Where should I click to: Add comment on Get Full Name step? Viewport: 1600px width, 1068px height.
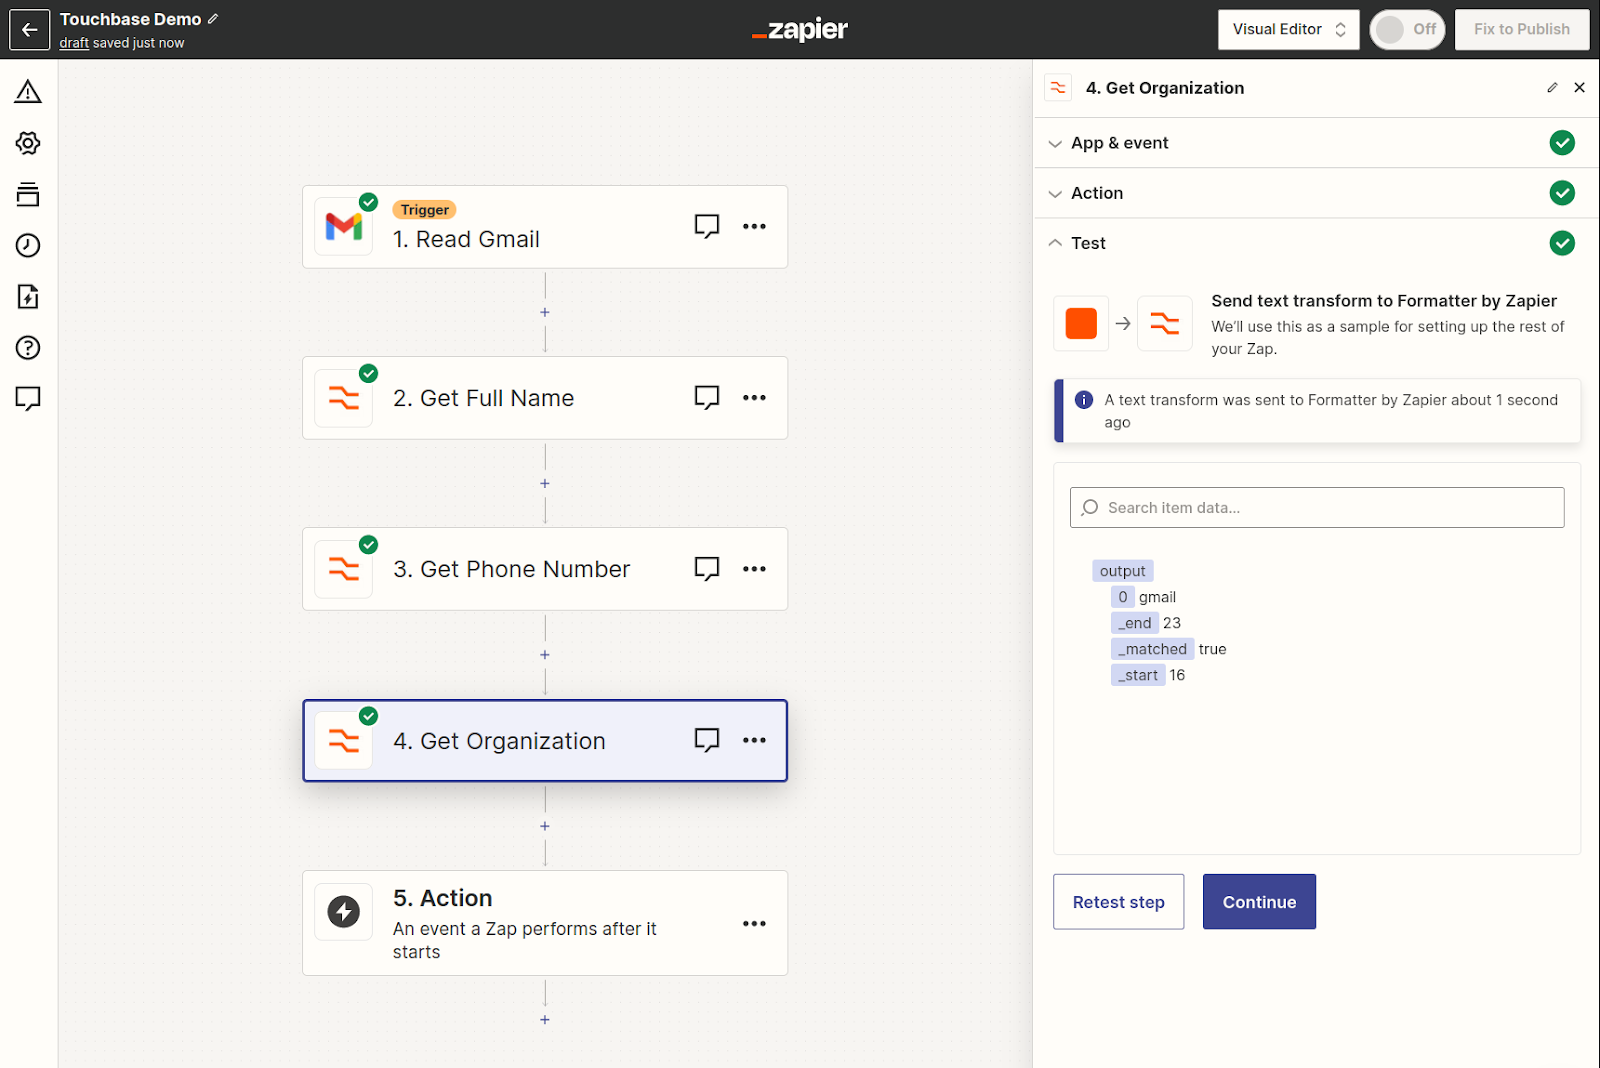pos(707,398)
